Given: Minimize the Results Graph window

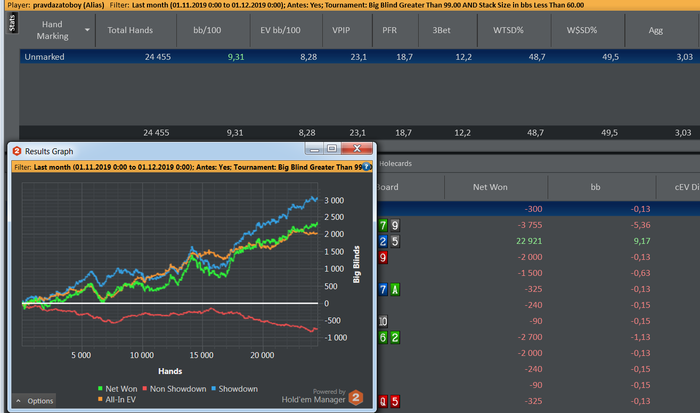Looking at the screenshot, I should (314, 148).
